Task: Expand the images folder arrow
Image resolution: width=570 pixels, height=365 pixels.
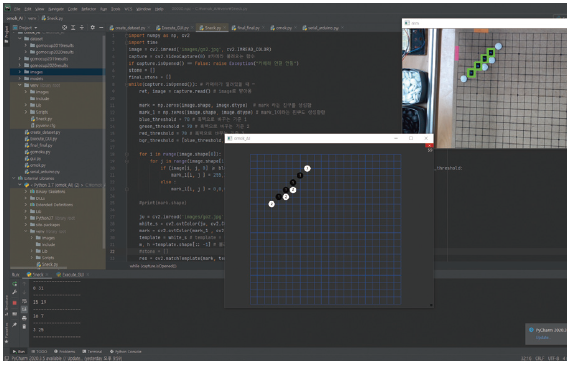Action: (20, 72)
